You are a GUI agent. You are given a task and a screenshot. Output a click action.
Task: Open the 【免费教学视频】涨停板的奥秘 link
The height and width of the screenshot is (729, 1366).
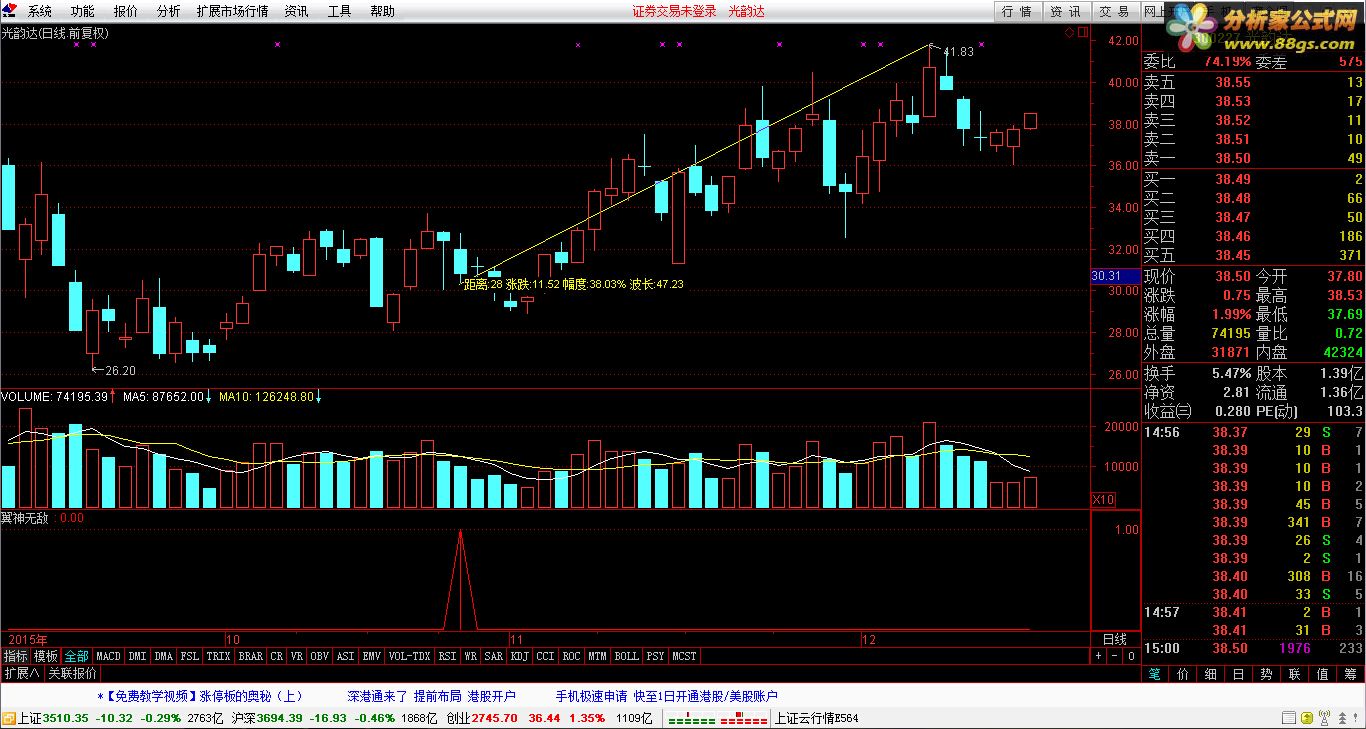(200, 696)
